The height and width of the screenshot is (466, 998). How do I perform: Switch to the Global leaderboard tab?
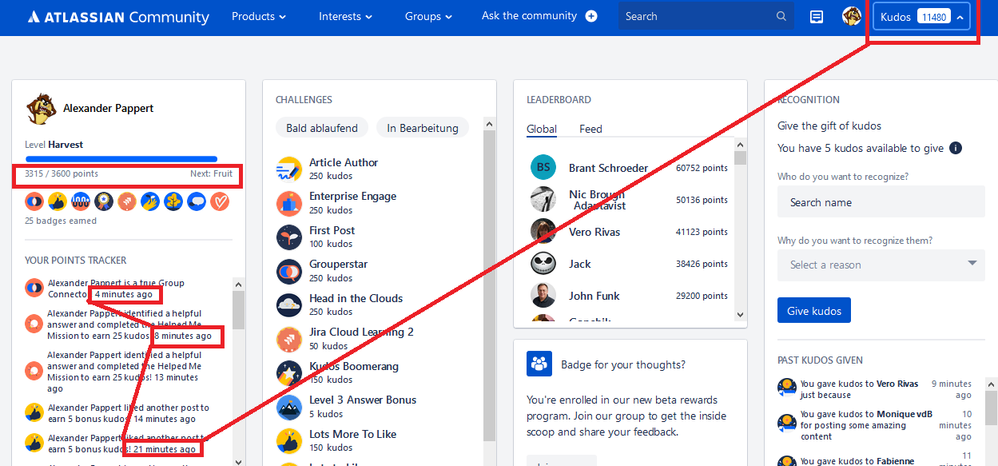542,129
